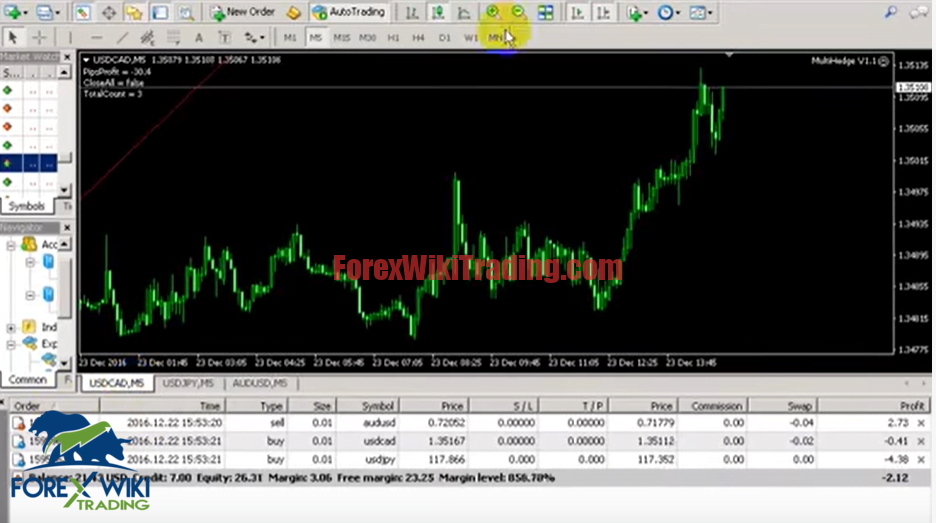Switch timeframe to H4
This screenshot has width=936, height=523.
click(x=418, y=38)
